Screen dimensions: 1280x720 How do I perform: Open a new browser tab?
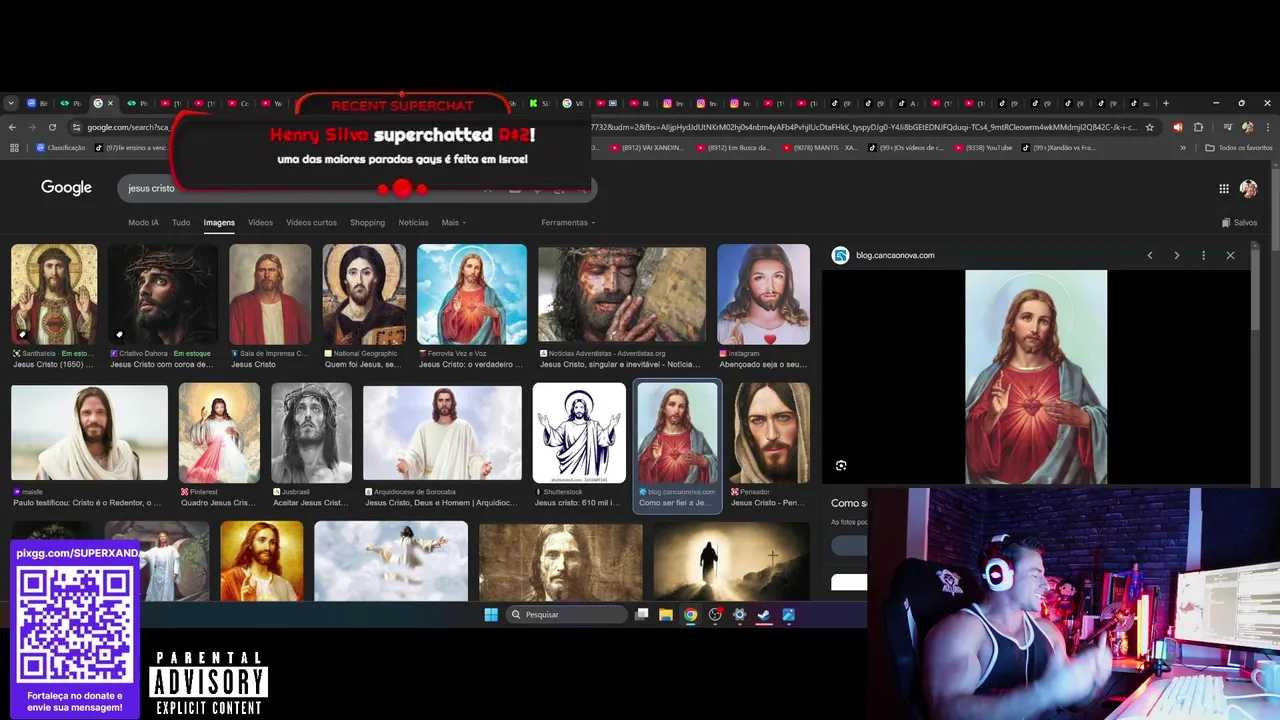(x=1165, y=103)
